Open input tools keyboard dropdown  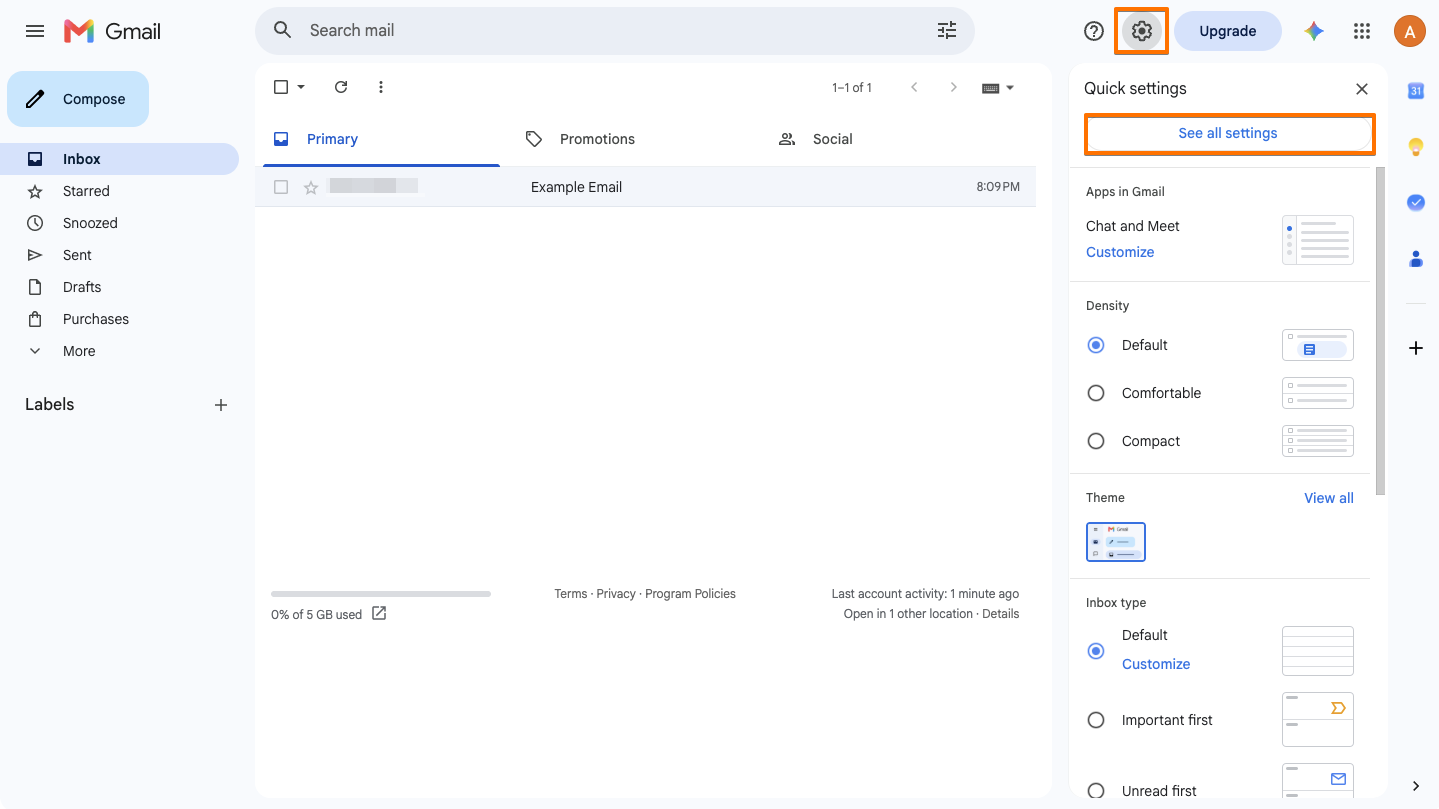pyautogui.click(x=998, y=88)
